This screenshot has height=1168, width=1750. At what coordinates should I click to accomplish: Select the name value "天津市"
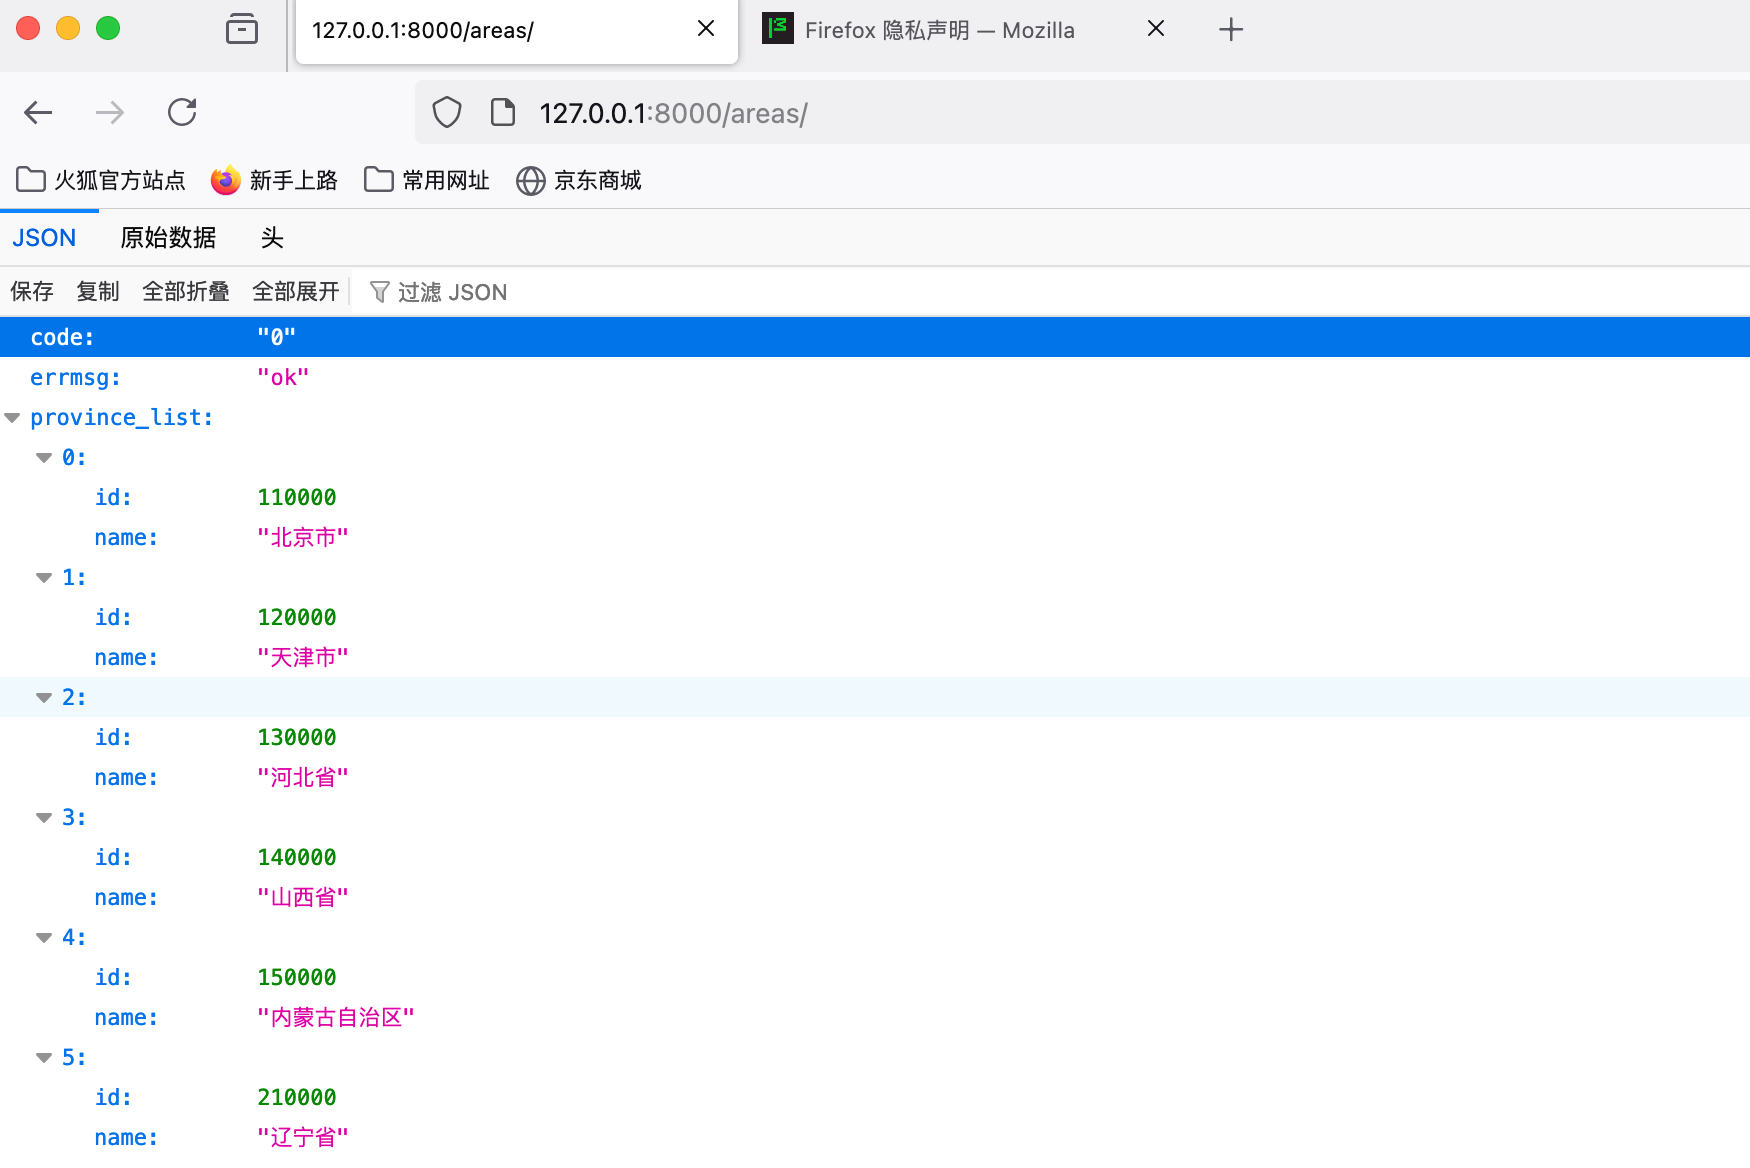tap(303, 657)
